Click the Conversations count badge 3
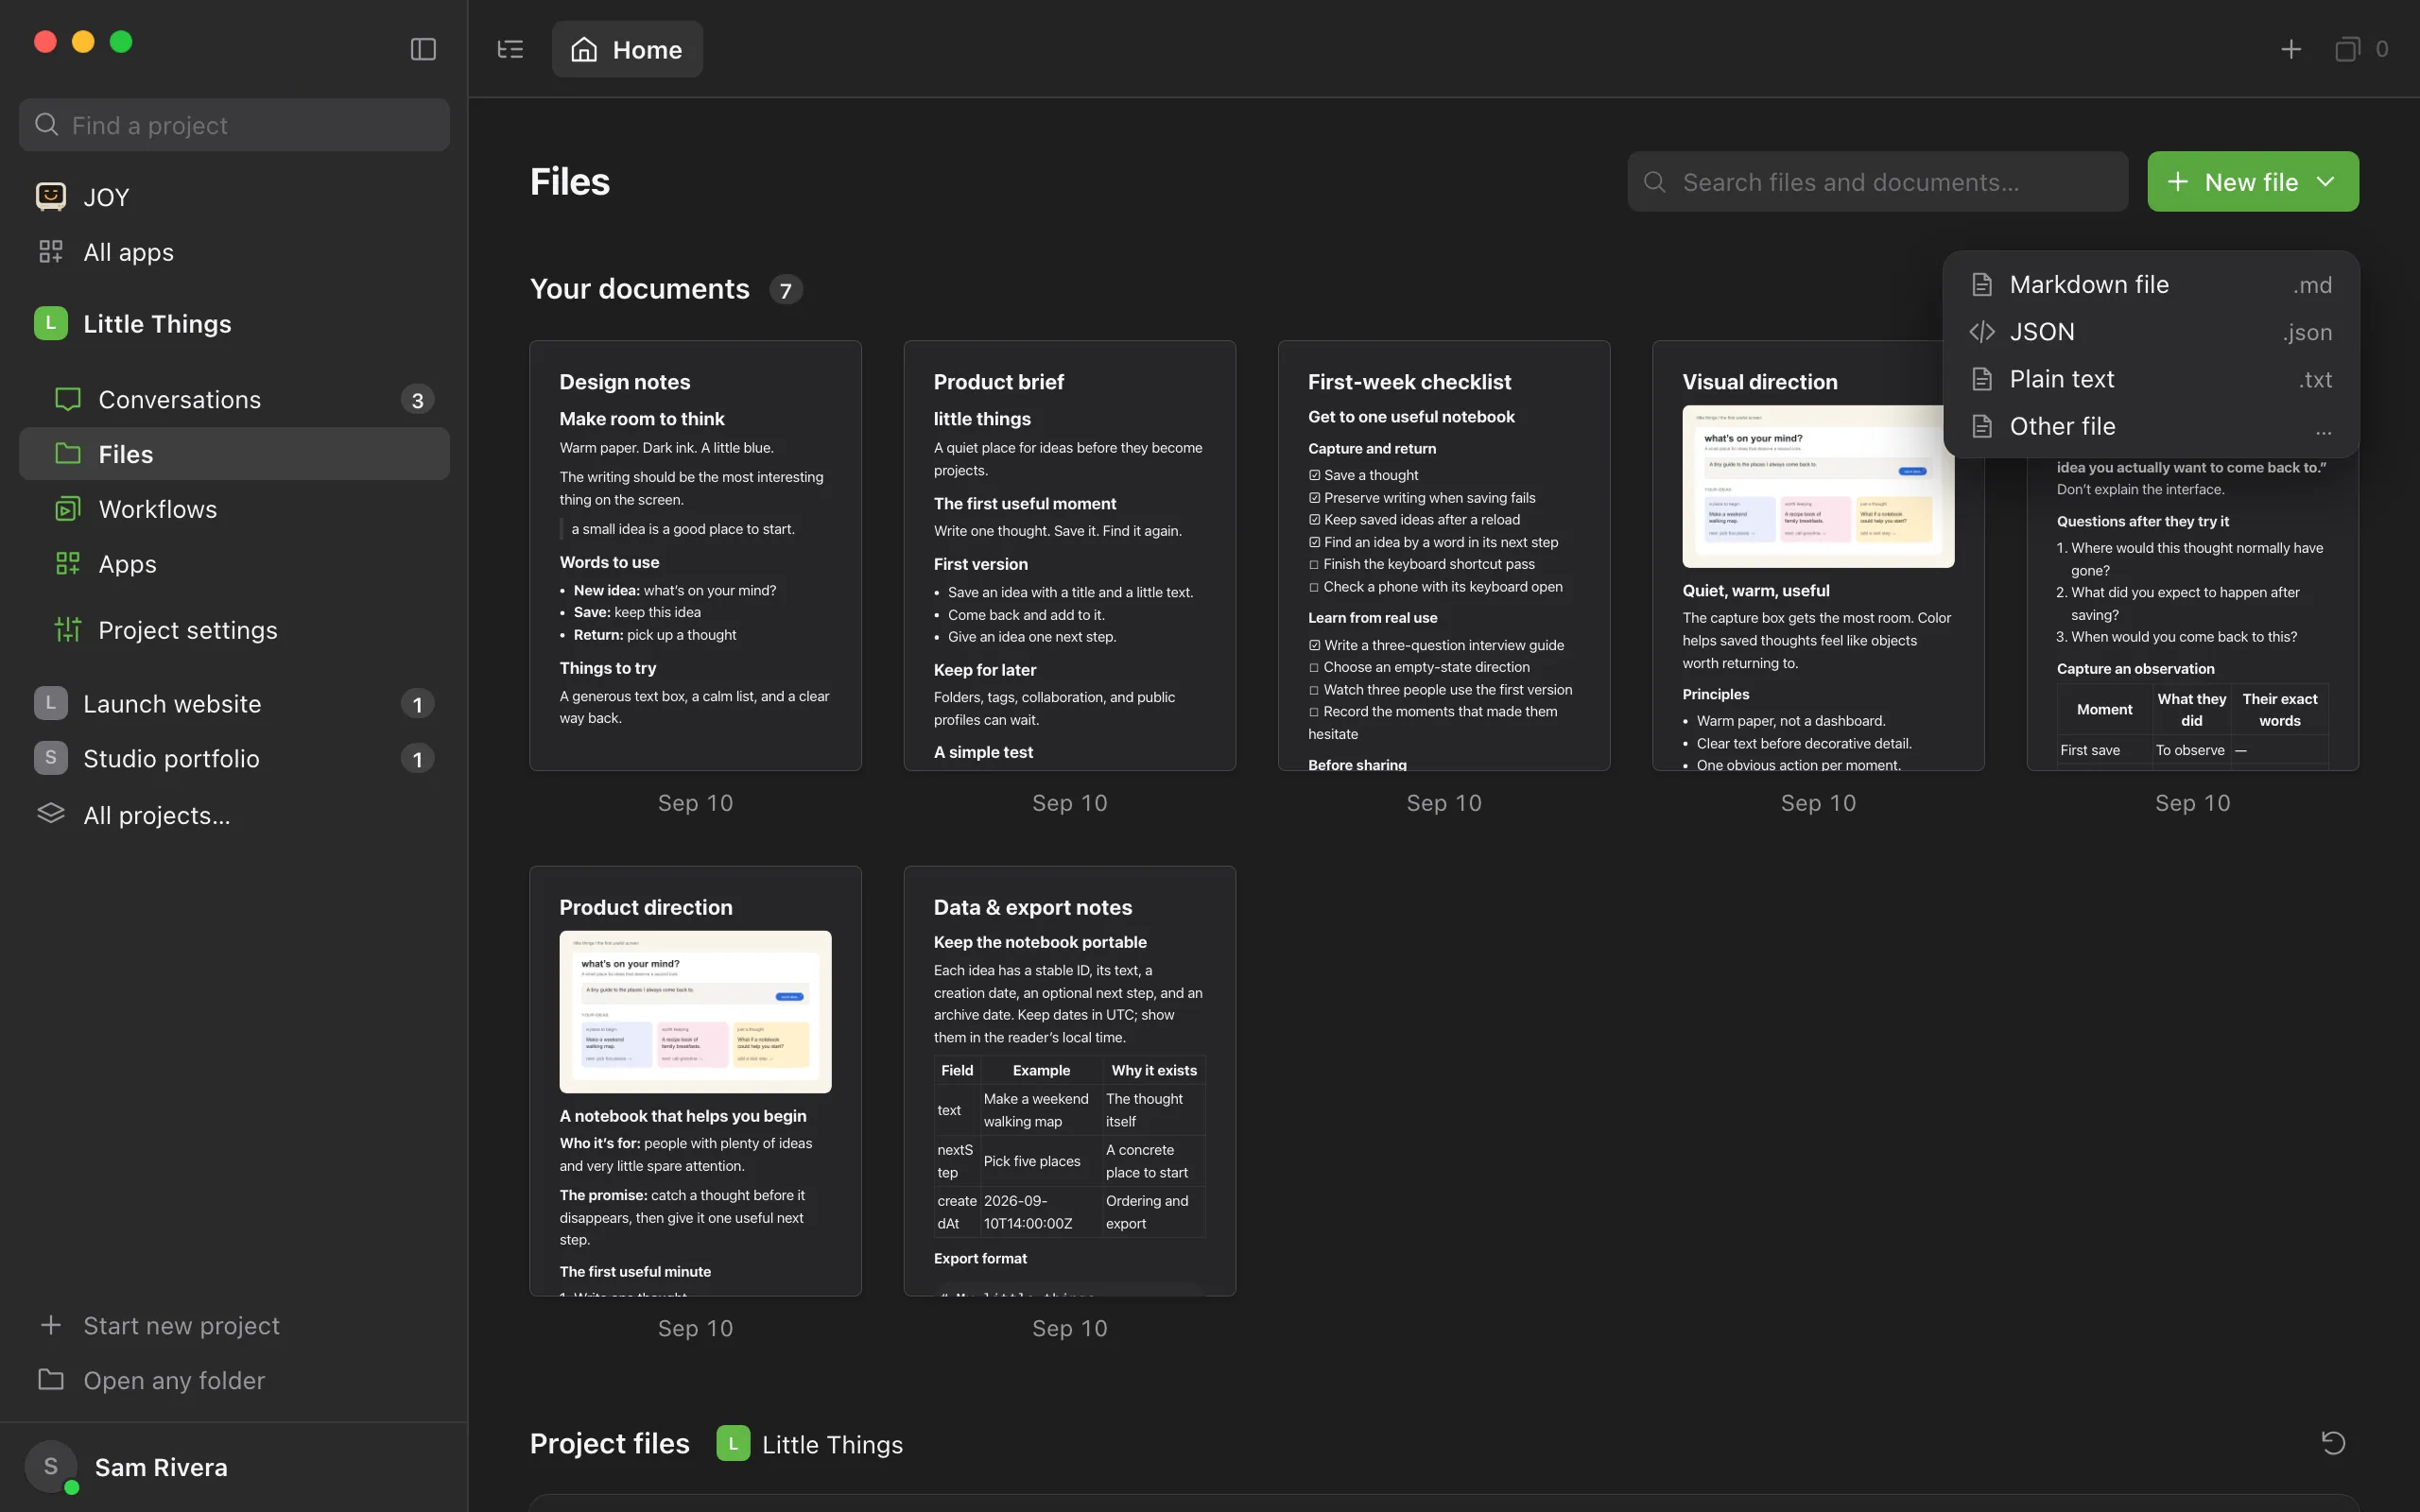The height and width of the screenshot is (1512, 2420). 417,400
